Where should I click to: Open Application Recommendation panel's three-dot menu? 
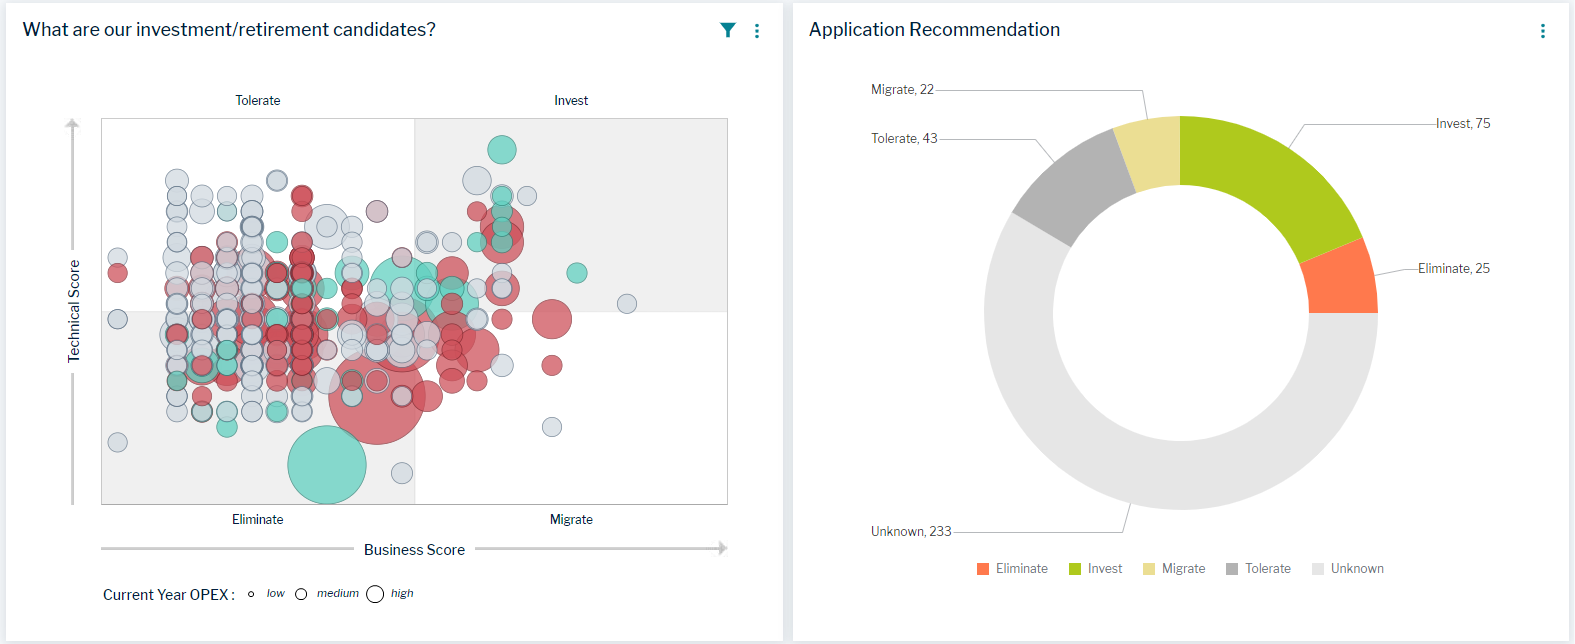coord(1543,31)
